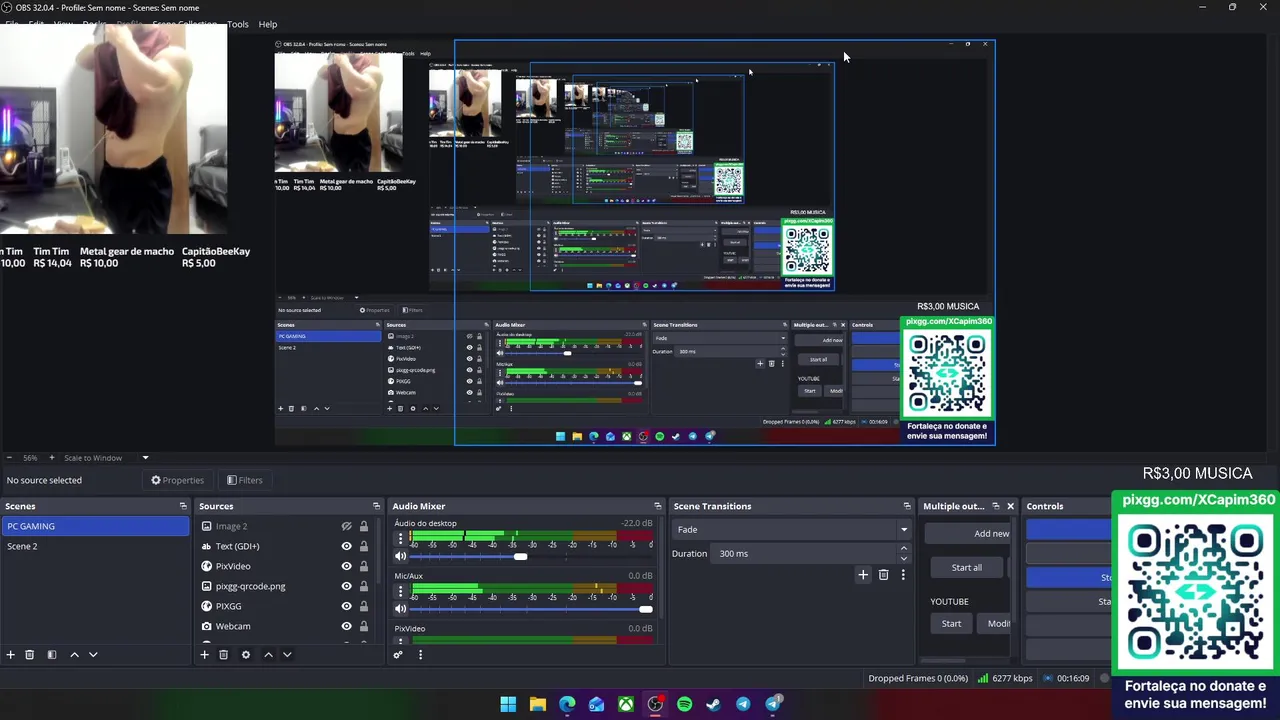The width and height of the screenshot is (1280, 720).
Task: Mute Áudio do desktop speaker icon
Action: pyautogui.click(x=401, y=556)
